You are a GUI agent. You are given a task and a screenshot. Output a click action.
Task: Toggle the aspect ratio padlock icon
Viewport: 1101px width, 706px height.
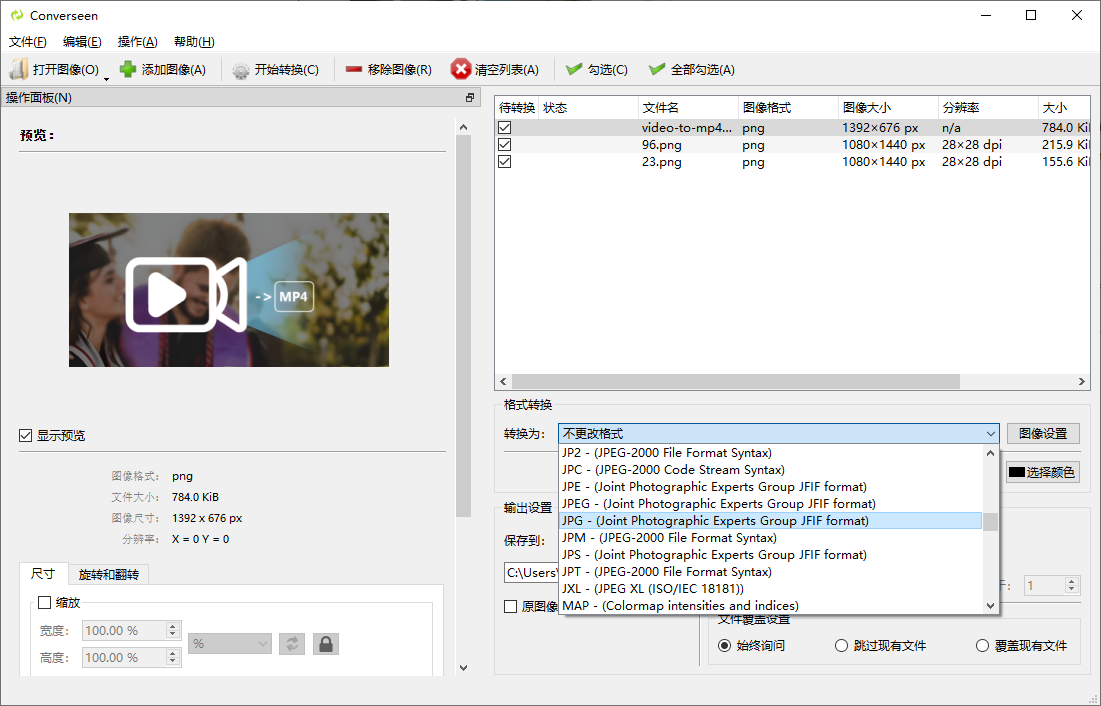click(x=325, y=644)
